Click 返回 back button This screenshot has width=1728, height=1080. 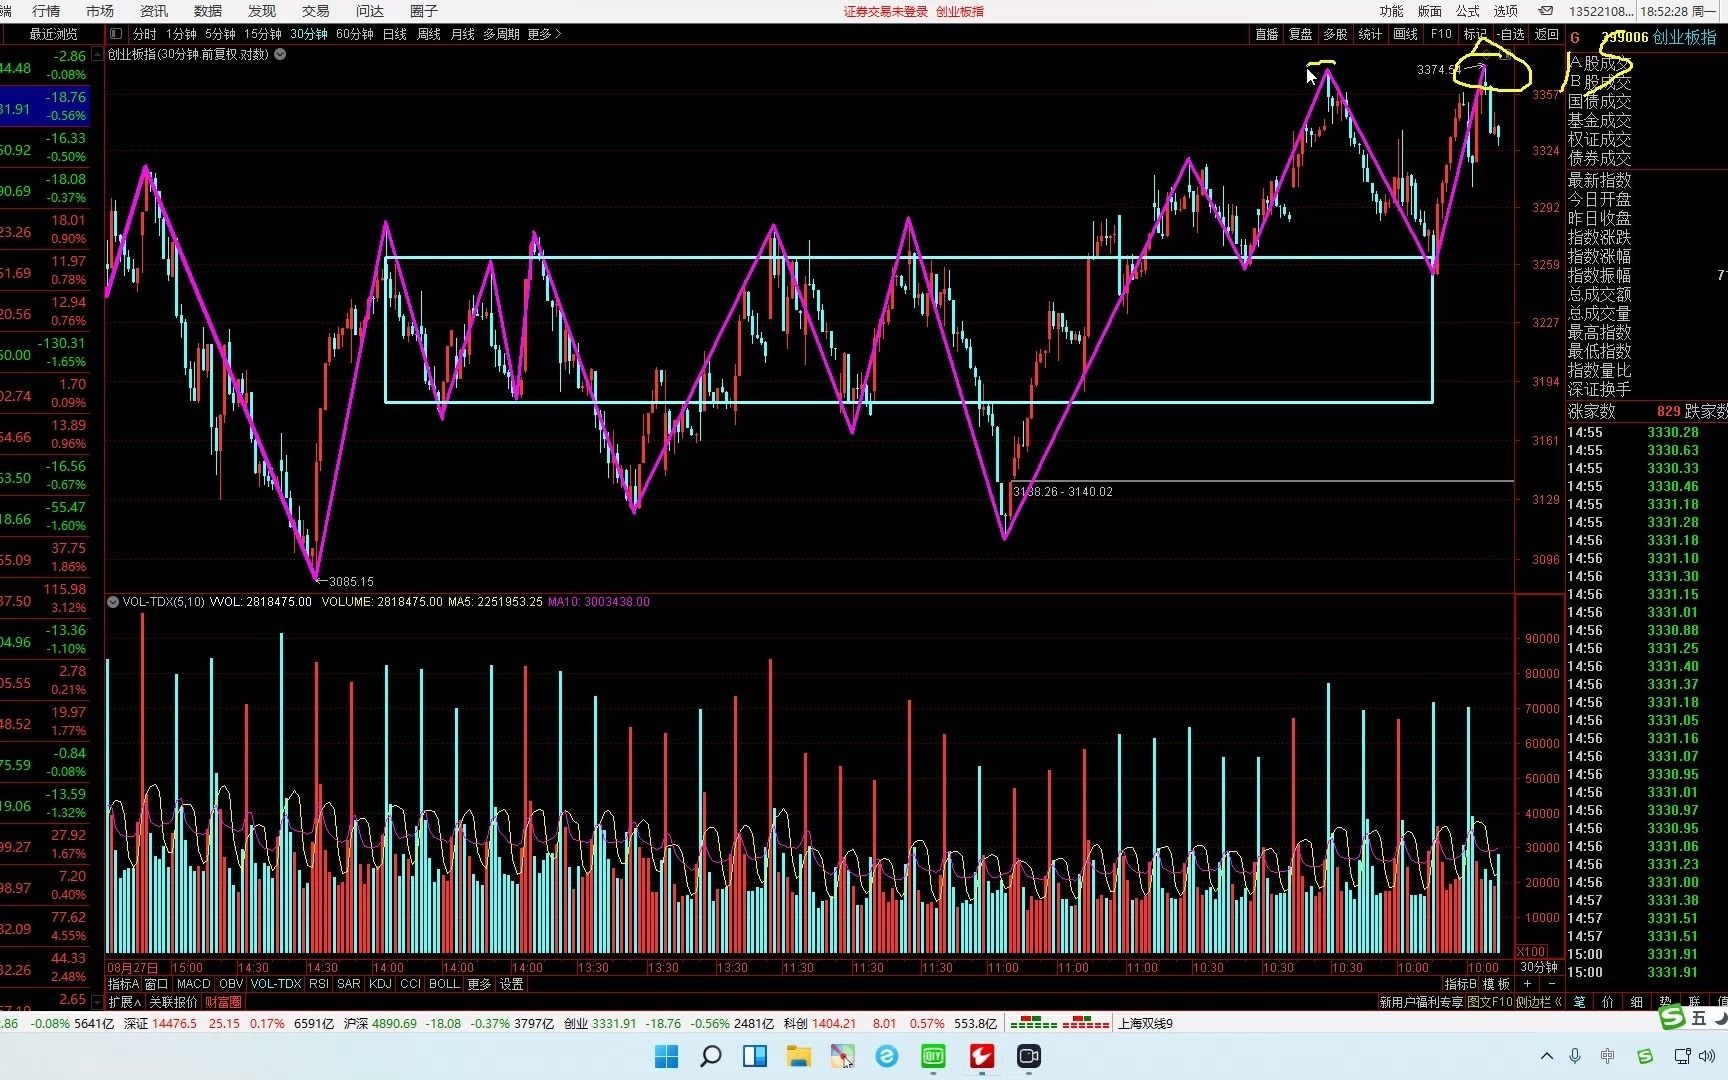coord(1547,34)
